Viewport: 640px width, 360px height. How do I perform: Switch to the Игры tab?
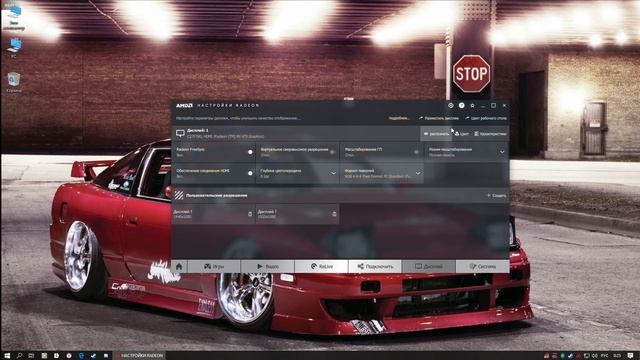213,267
